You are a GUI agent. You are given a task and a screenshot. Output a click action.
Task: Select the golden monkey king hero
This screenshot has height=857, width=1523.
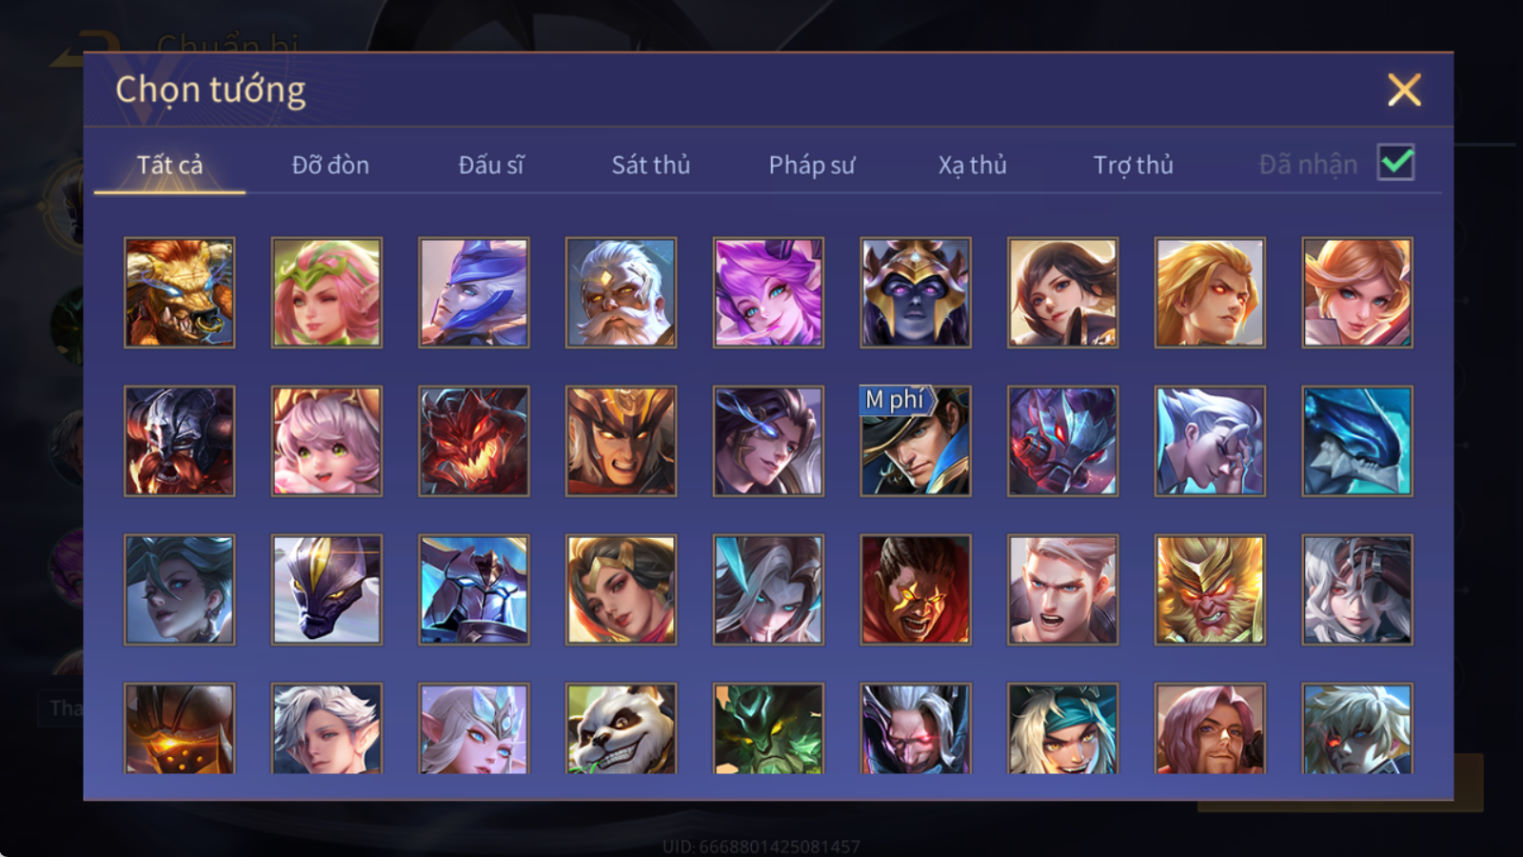tap(1210, 589)
